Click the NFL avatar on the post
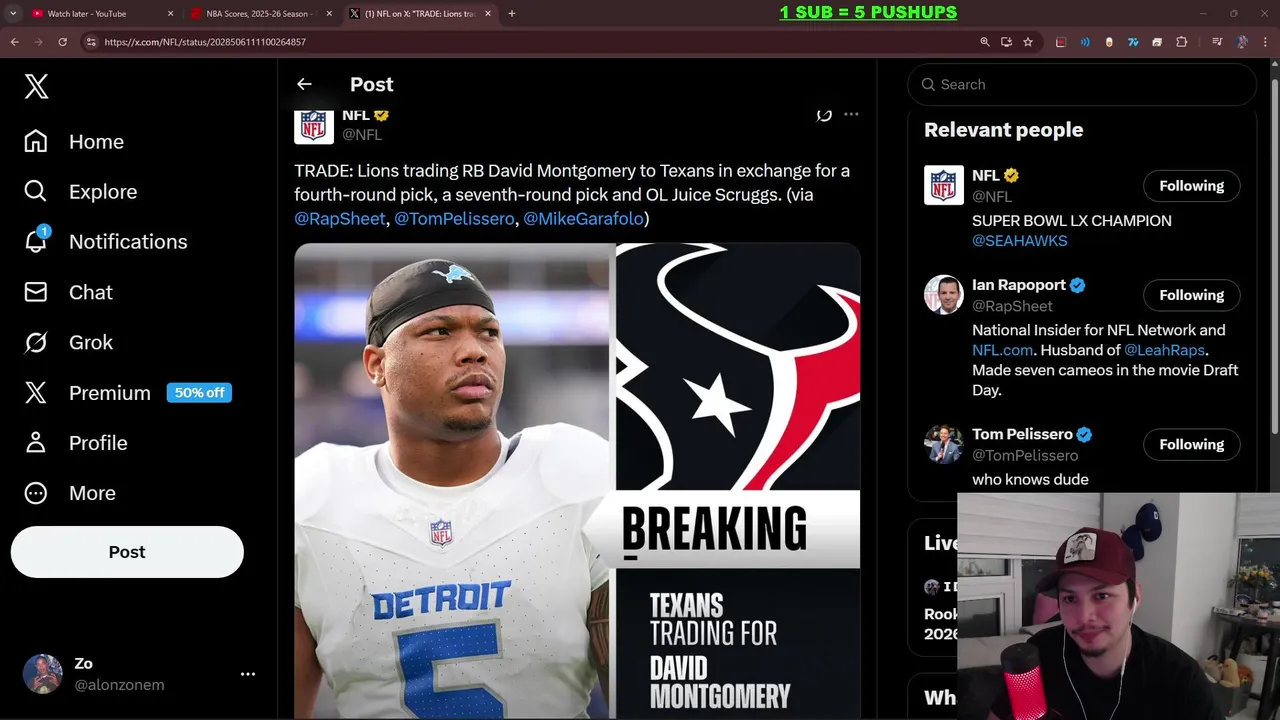Image resolution: width=1280 pixels, height=720 pixels. point(313,125)
